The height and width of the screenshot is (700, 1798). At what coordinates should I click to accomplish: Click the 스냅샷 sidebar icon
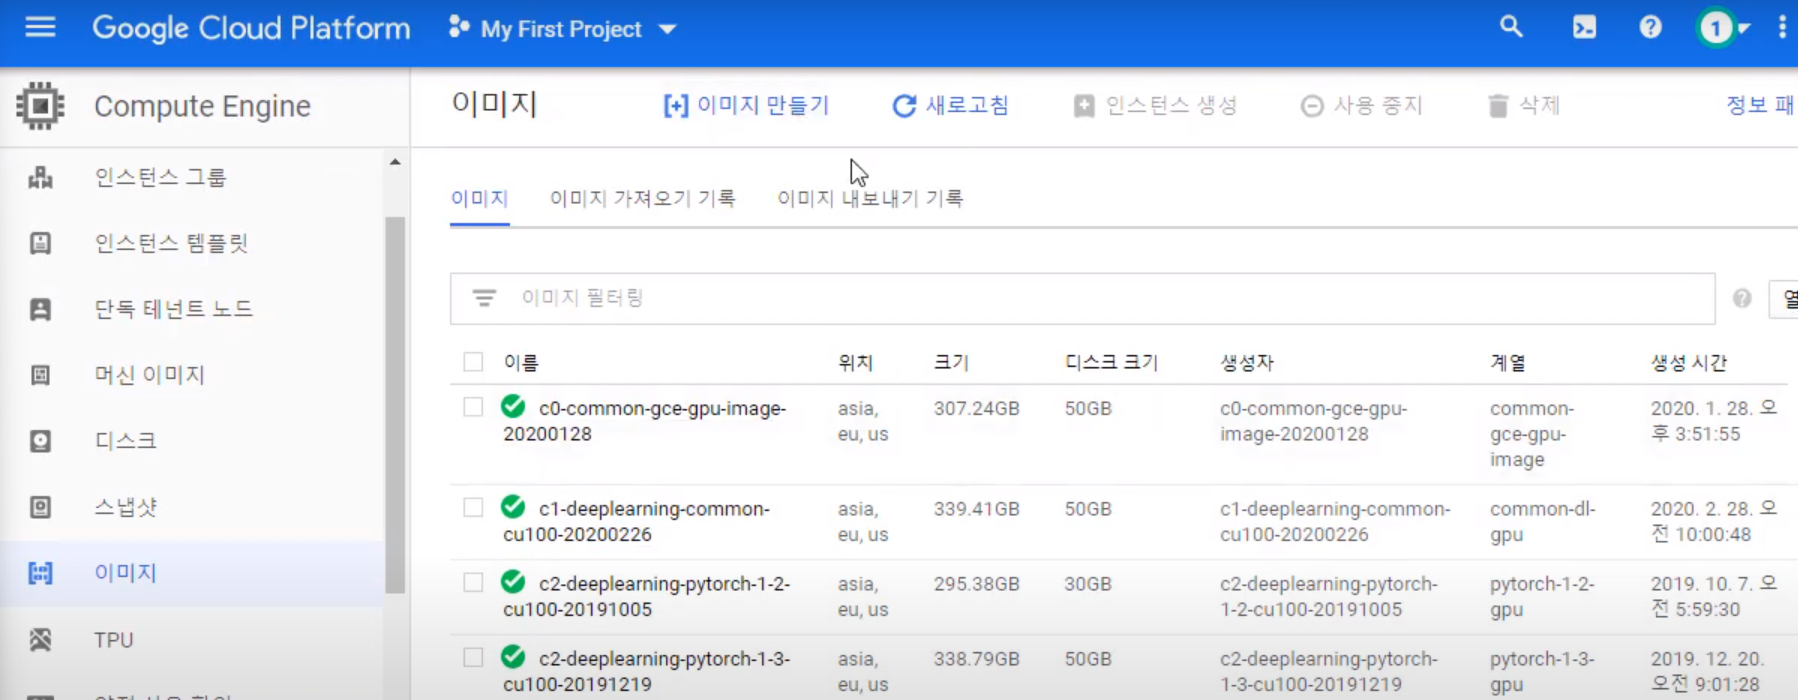pyautogui.click(x=40, y=507)
